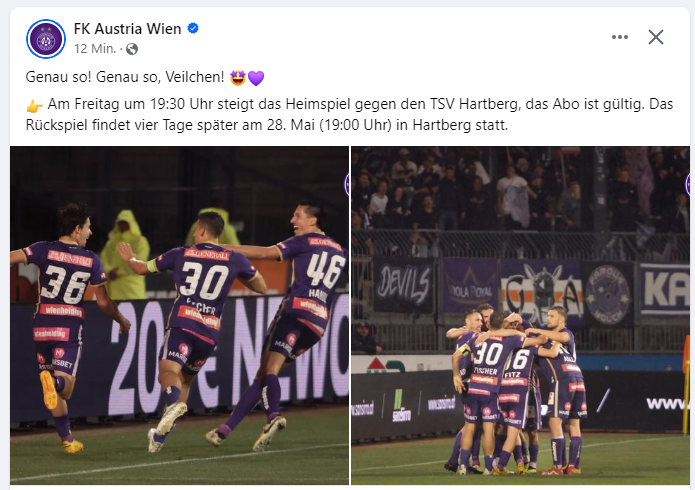Viewport: 695px width, 490px height.
Task: Click the club watermark on left photo edge
Action: 347,184
